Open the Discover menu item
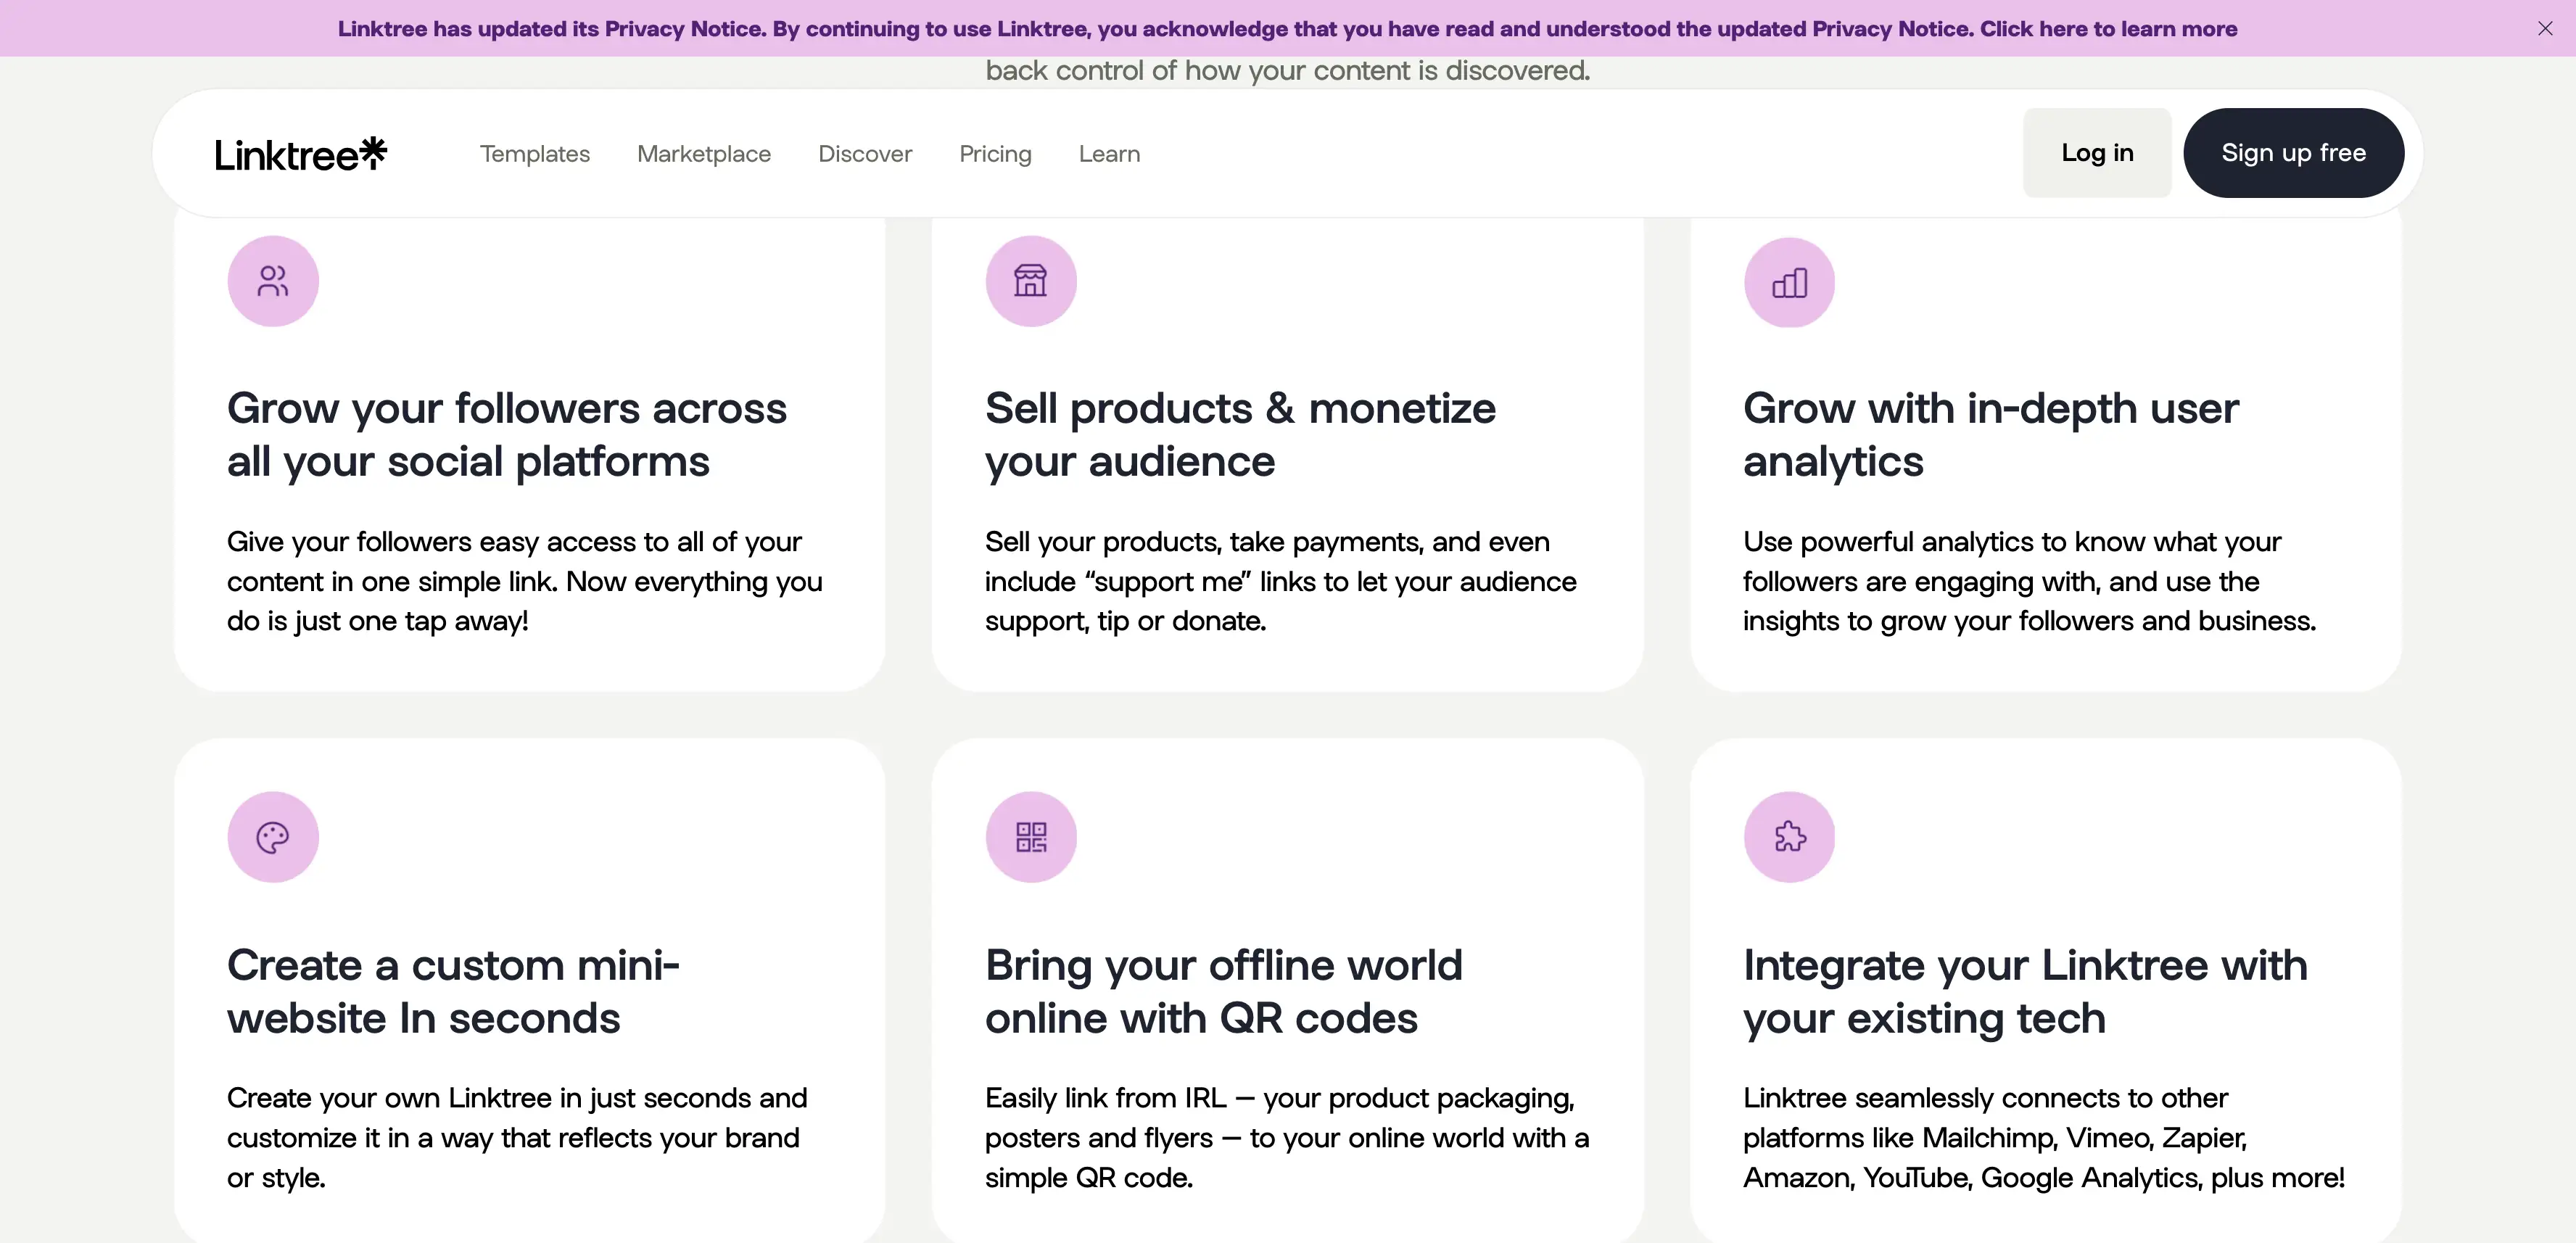The image size is (2576, 1243). (865, 153)
